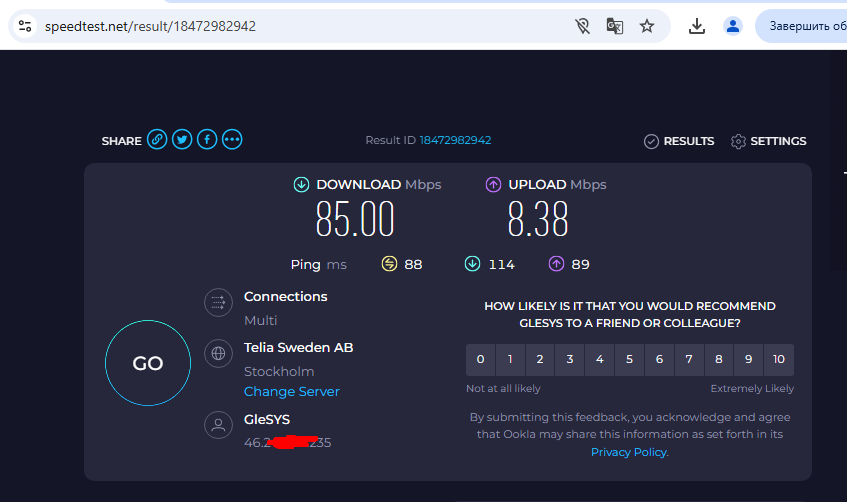The image size is (847, 502).
Task: Click the site info icon in address bar
Action: 26,26
